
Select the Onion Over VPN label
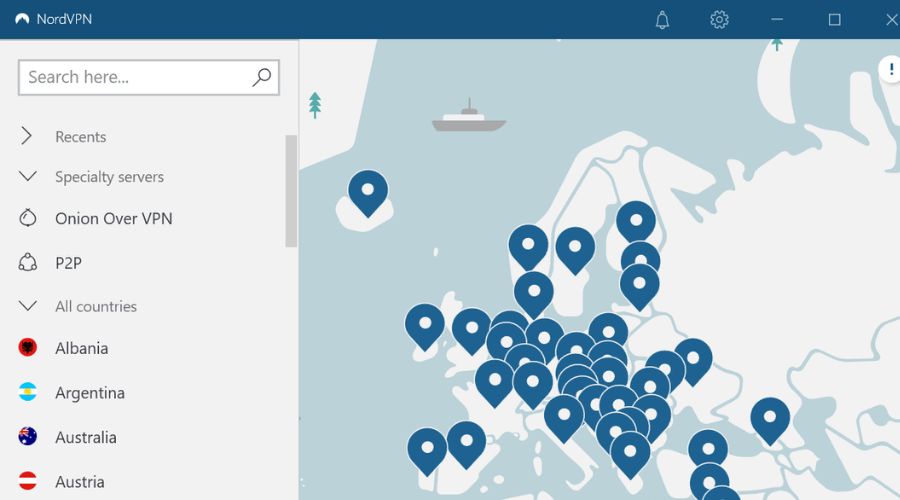coord(114,219)
